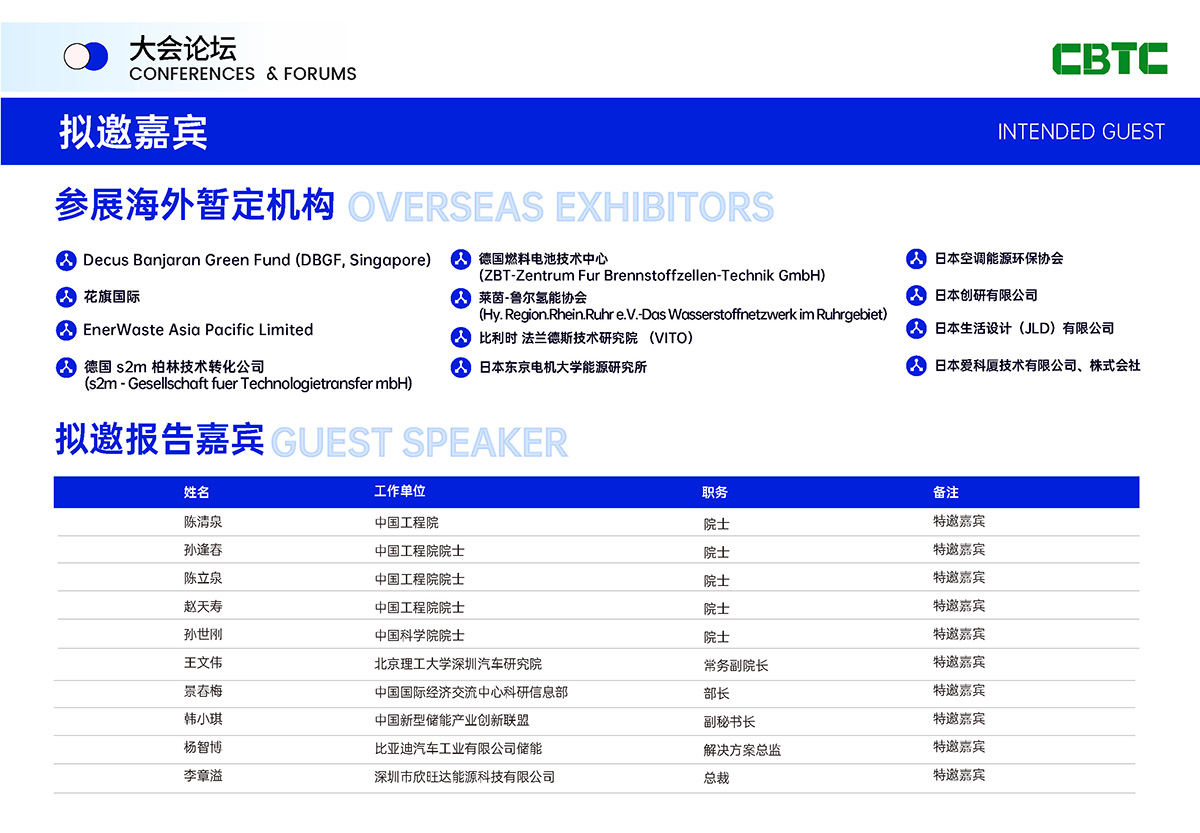
Task: Click bullet icon beside 莱茵-鲁尔氢能协会
Action: 460,298
